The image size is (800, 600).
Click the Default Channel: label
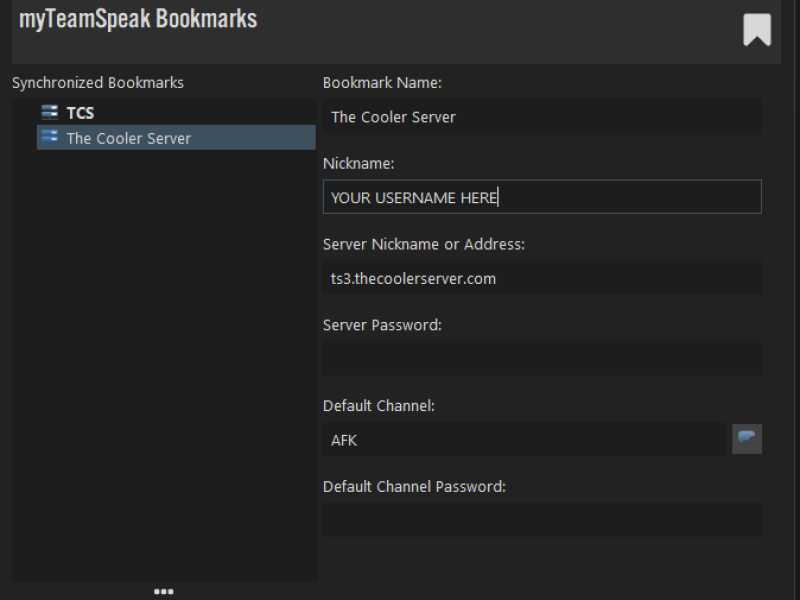379,406
